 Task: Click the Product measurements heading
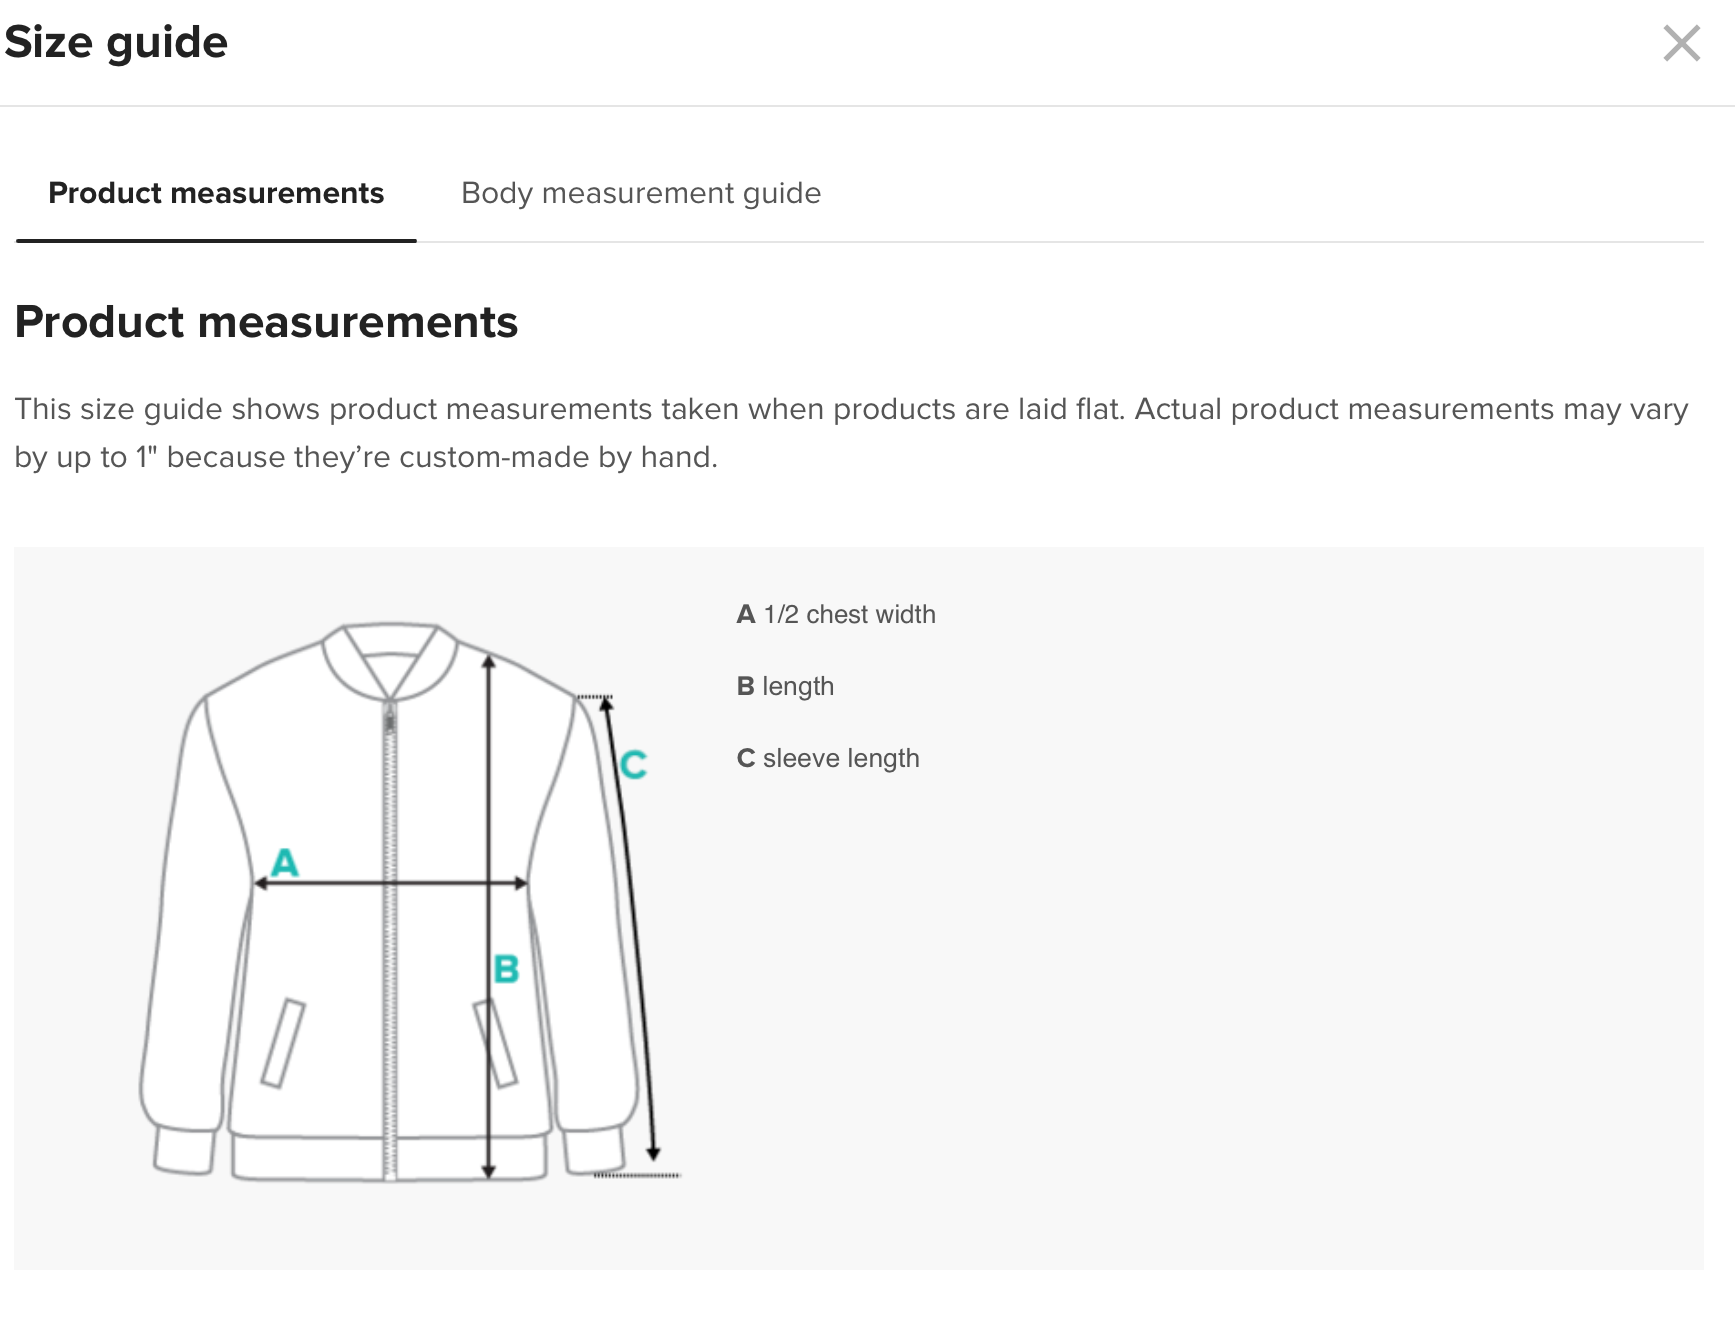click(266, 322)
